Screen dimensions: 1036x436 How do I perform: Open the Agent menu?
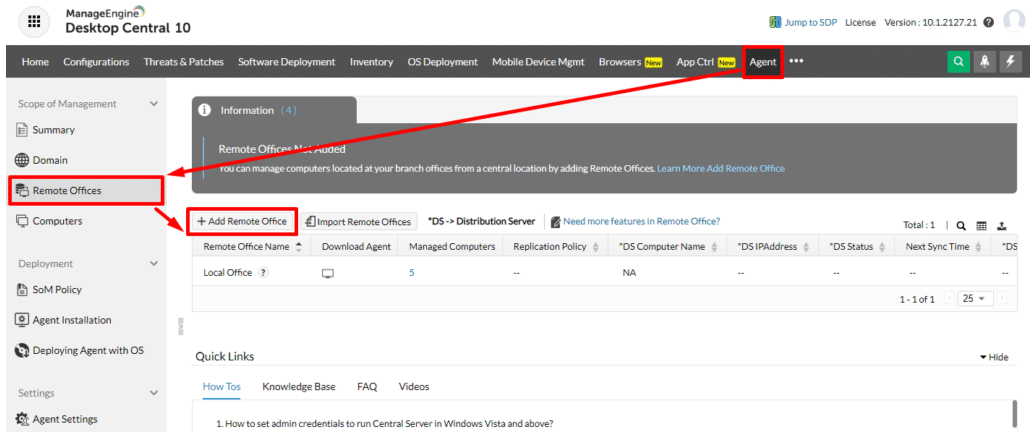[763, 62]
